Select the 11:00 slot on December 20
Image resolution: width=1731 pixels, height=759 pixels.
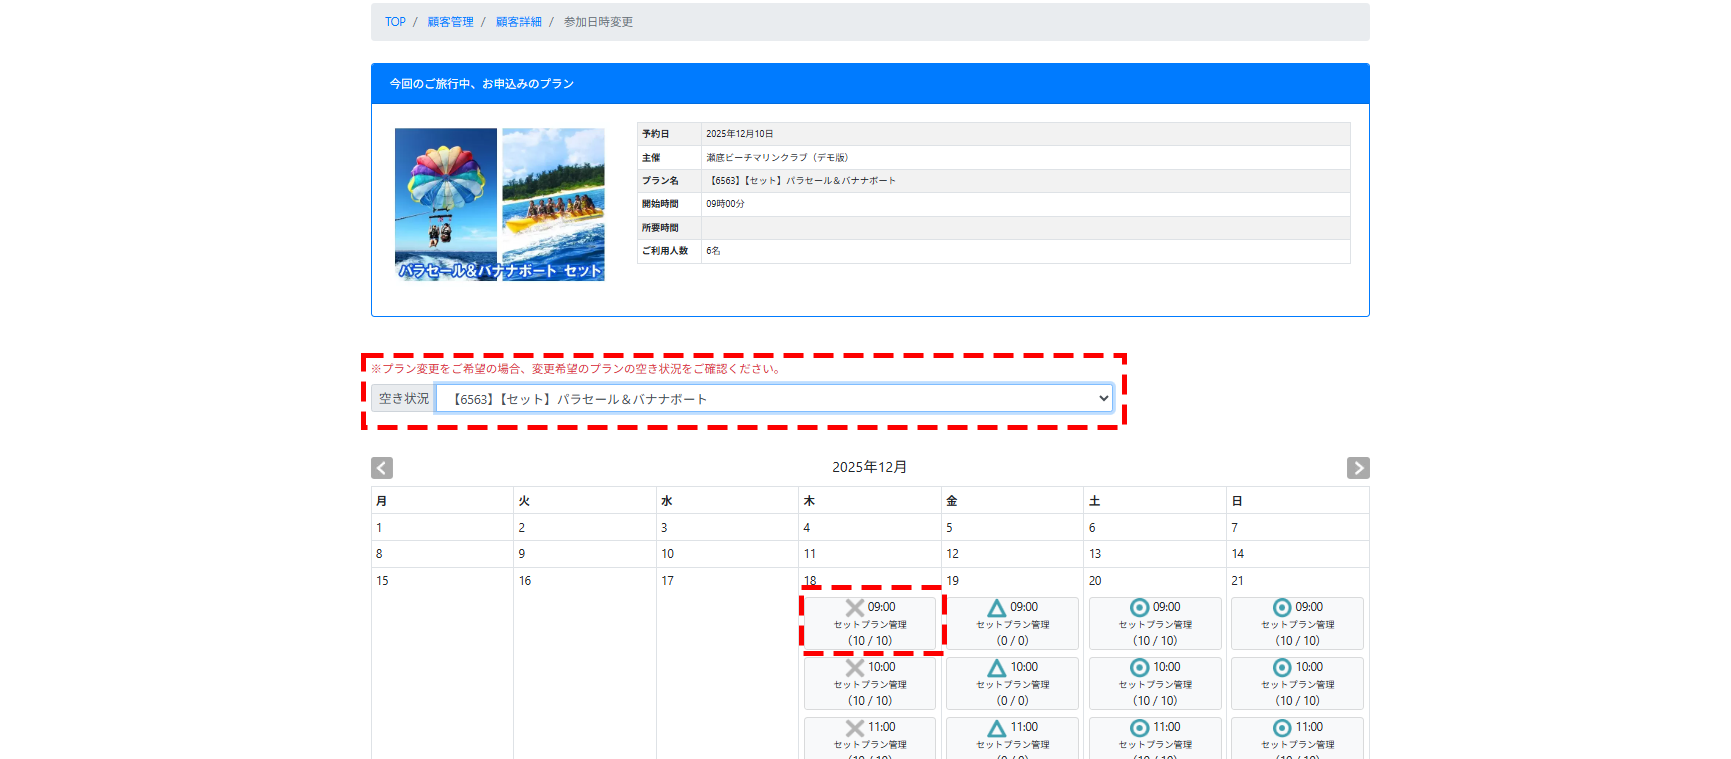point(1155,737)
